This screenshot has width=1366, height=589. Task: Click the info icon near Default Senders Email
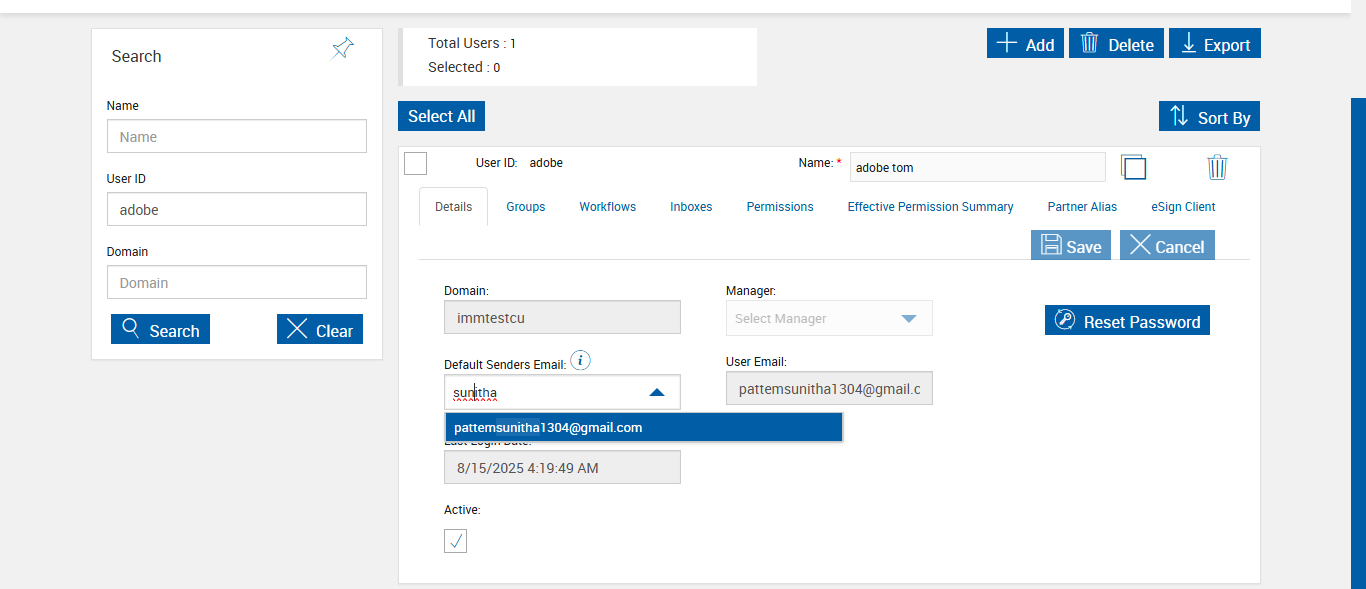click(581, 361)
